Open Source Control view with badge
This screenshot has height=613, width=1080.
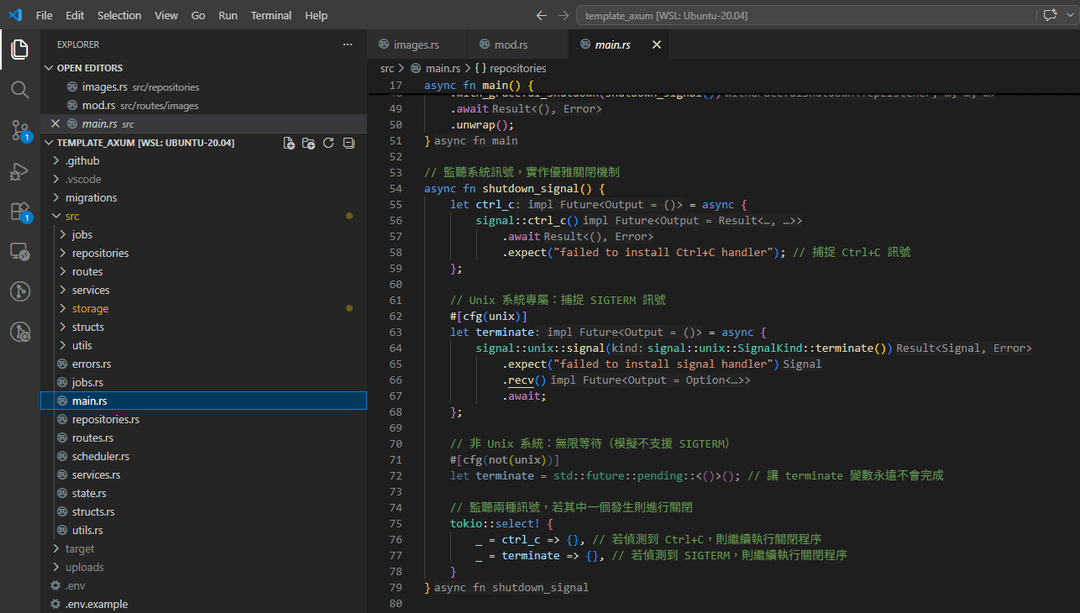[x=20, y=130]
